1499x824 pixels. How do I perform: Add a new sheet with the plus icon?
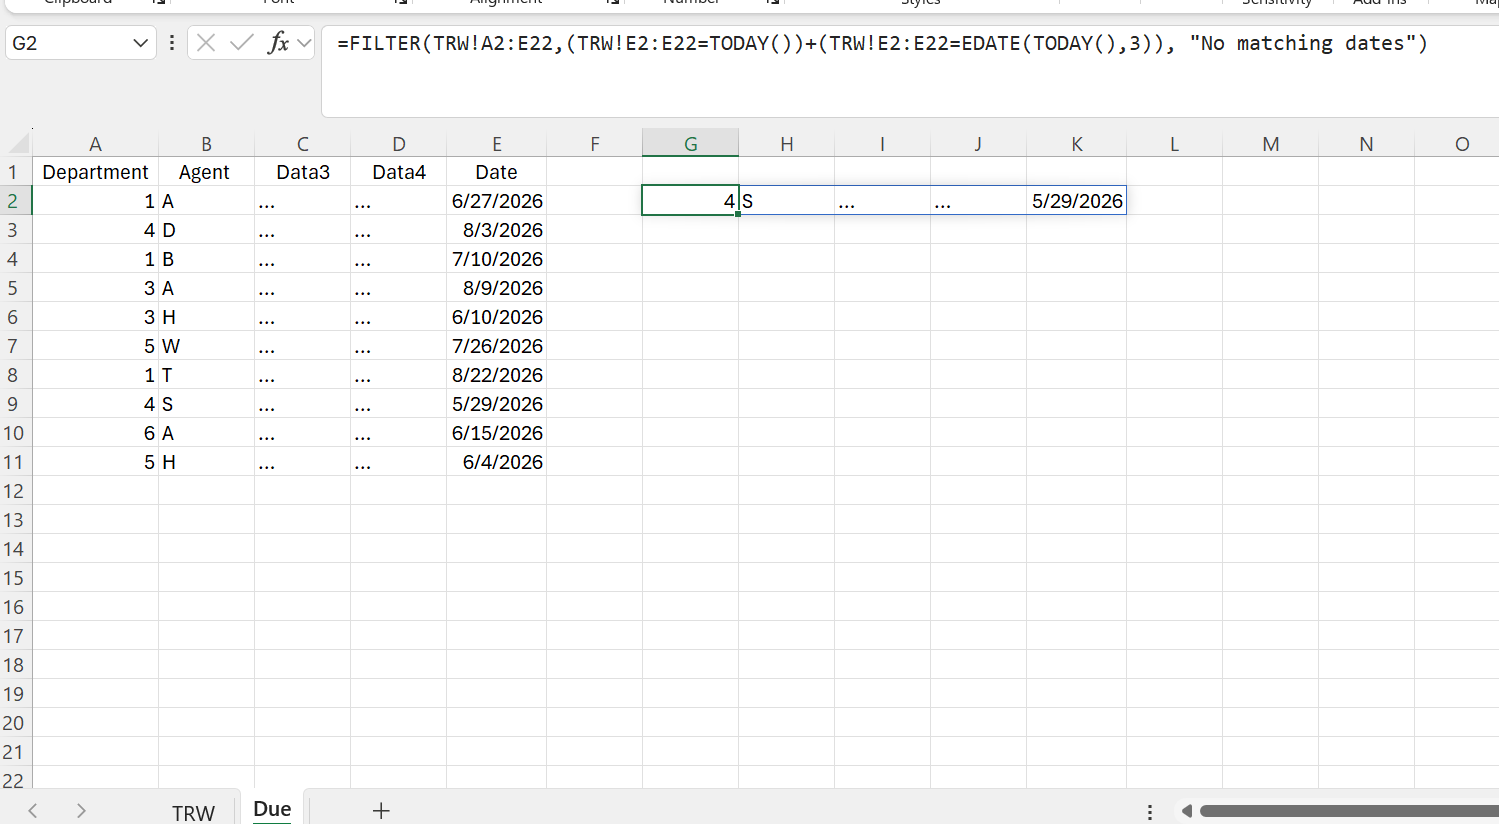tap(381, 811)
